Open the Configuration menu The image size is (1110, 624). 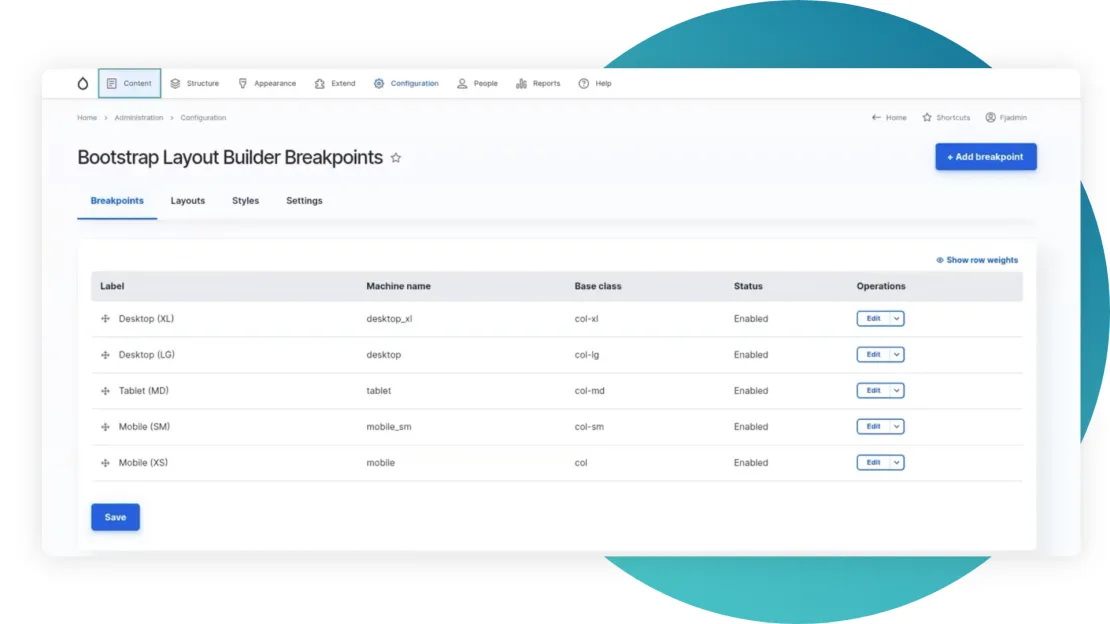click(x=406, y=84)
